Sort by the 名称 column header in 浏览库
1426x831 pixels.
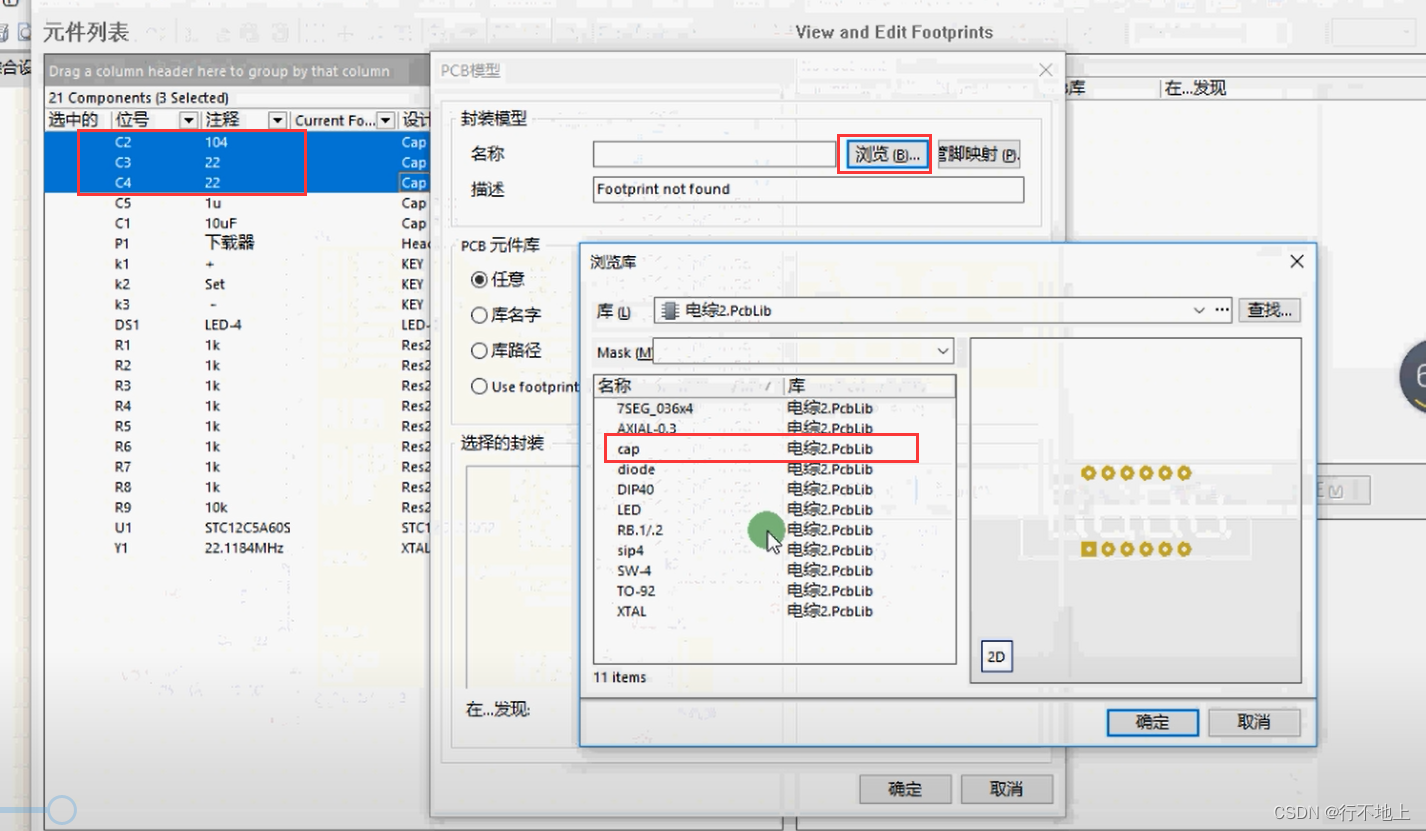pos(688,386)
